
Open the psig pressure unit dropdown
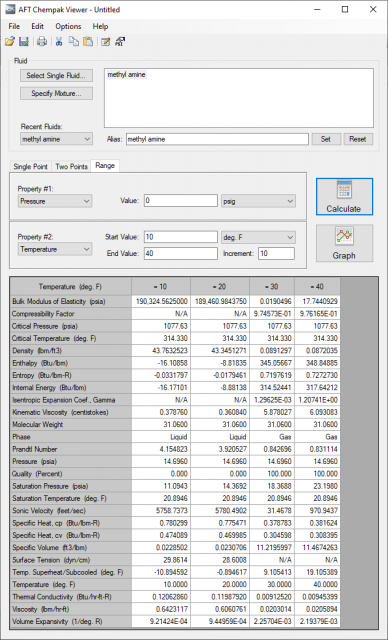tap(258, 201)
